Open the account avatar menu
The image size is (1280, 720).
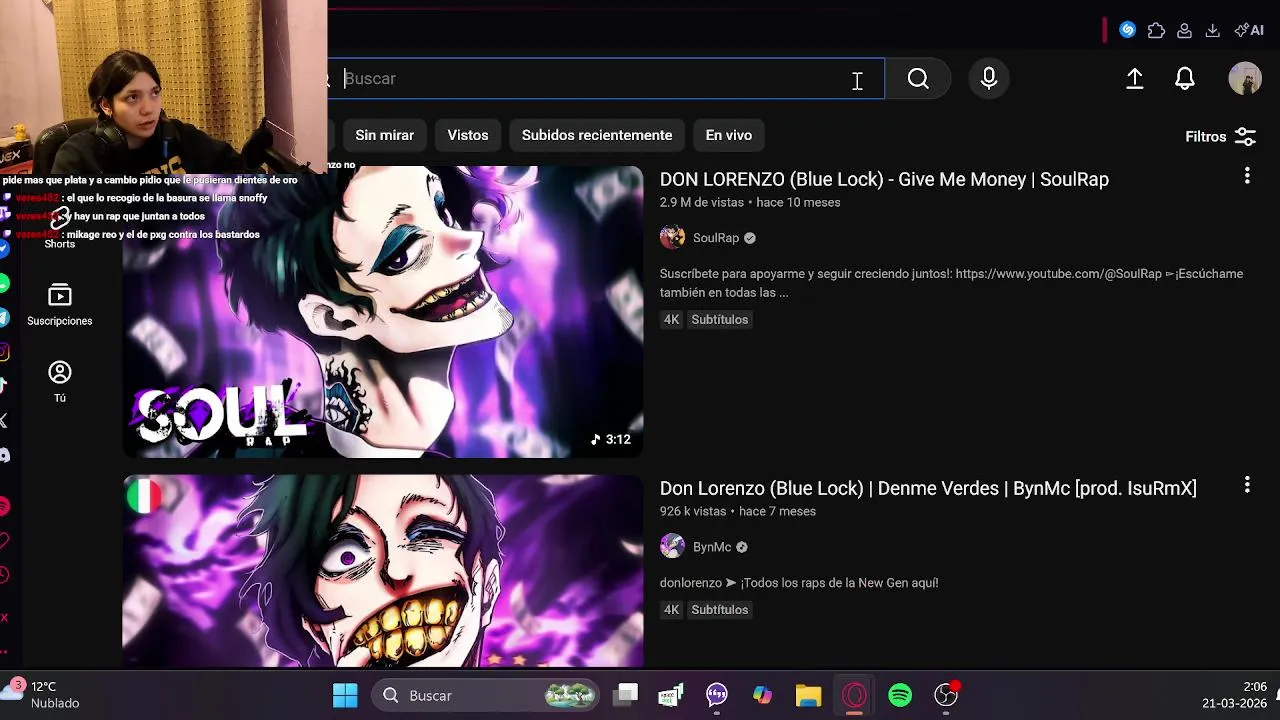point(1245,79)
